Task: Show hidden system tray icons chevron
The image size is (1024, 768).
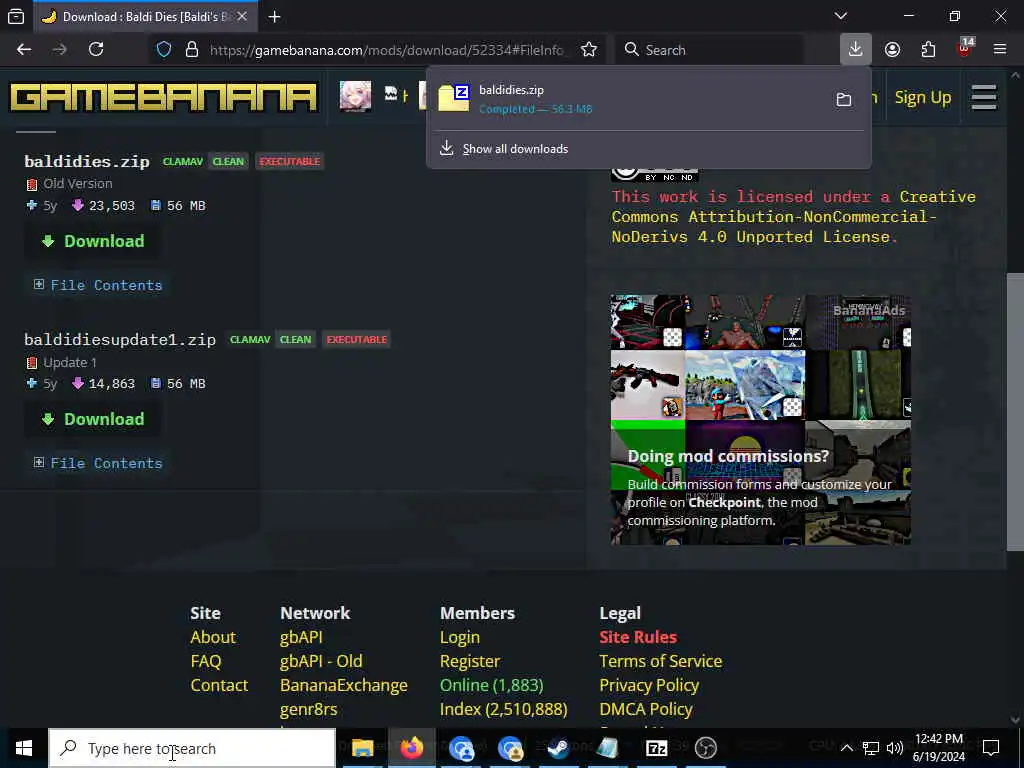Action: click(846, 748)
